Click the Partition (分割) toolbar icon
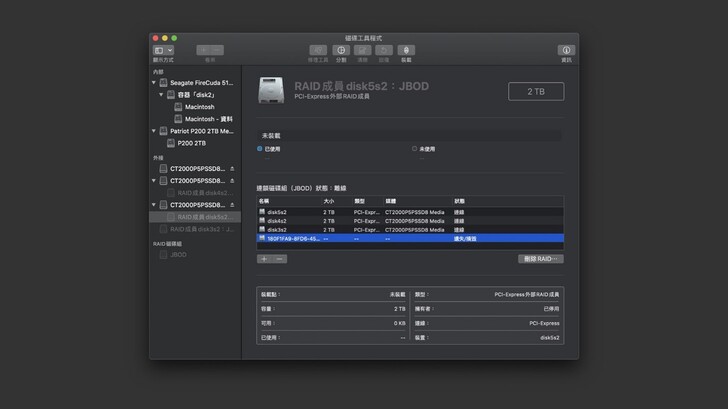The image size is (728, 409). [340, 50]
